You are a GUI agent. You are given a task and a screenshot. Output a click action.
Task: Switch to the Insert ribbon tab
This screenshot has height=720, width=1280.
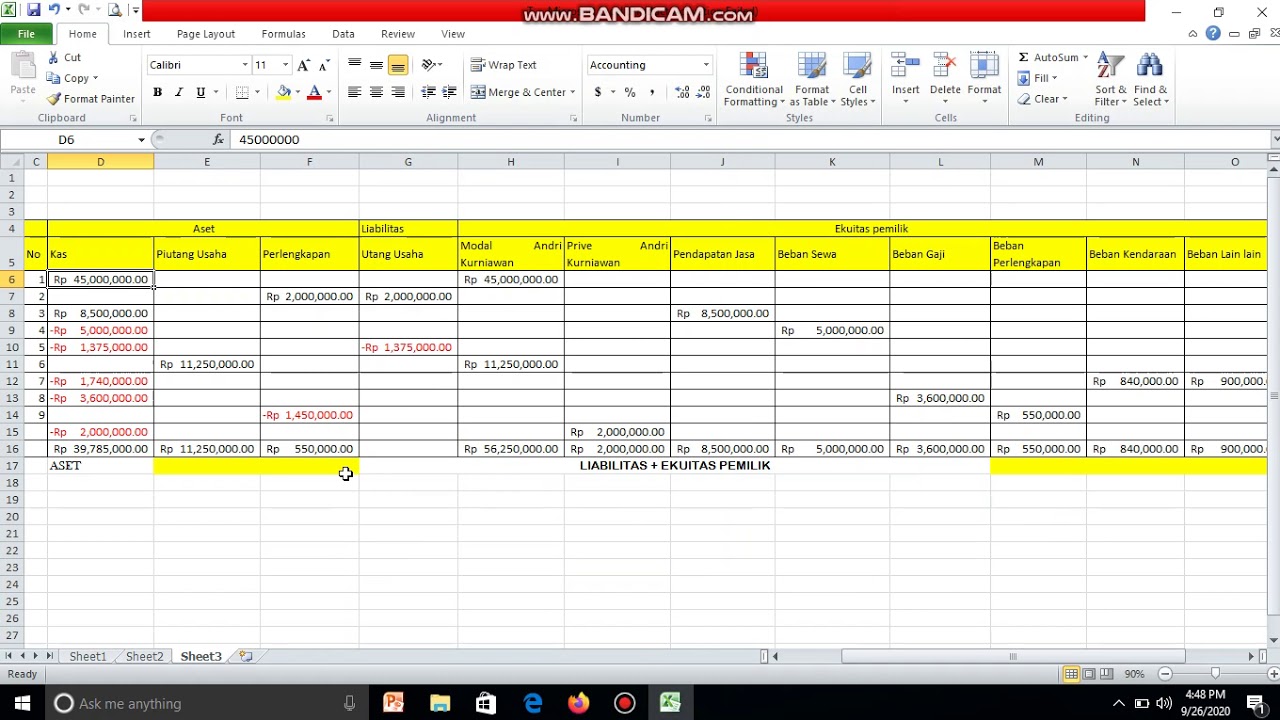click(x=137, y=34)
